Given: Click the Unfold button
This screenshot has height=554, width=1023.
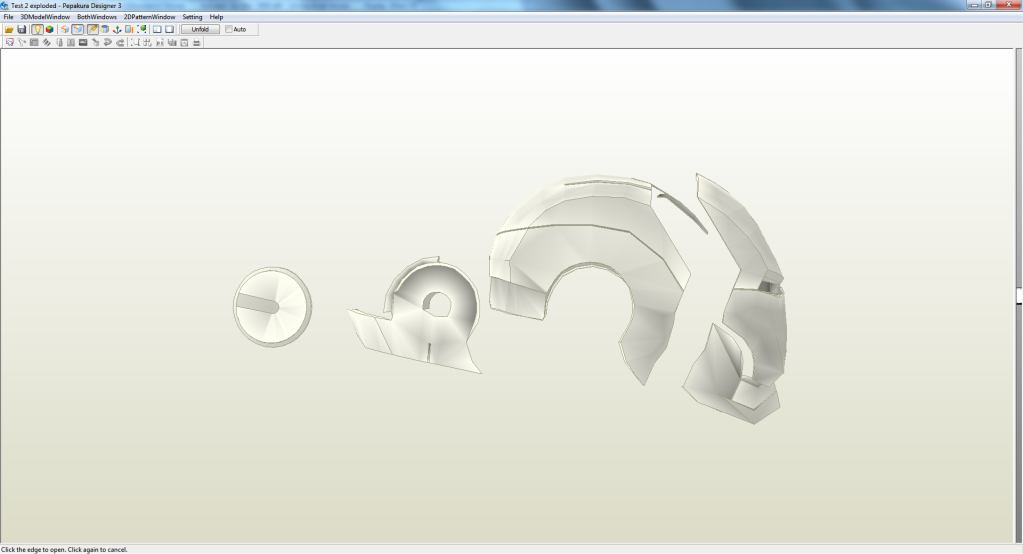Looking at the screenshot, I should (x=200, y=29).
